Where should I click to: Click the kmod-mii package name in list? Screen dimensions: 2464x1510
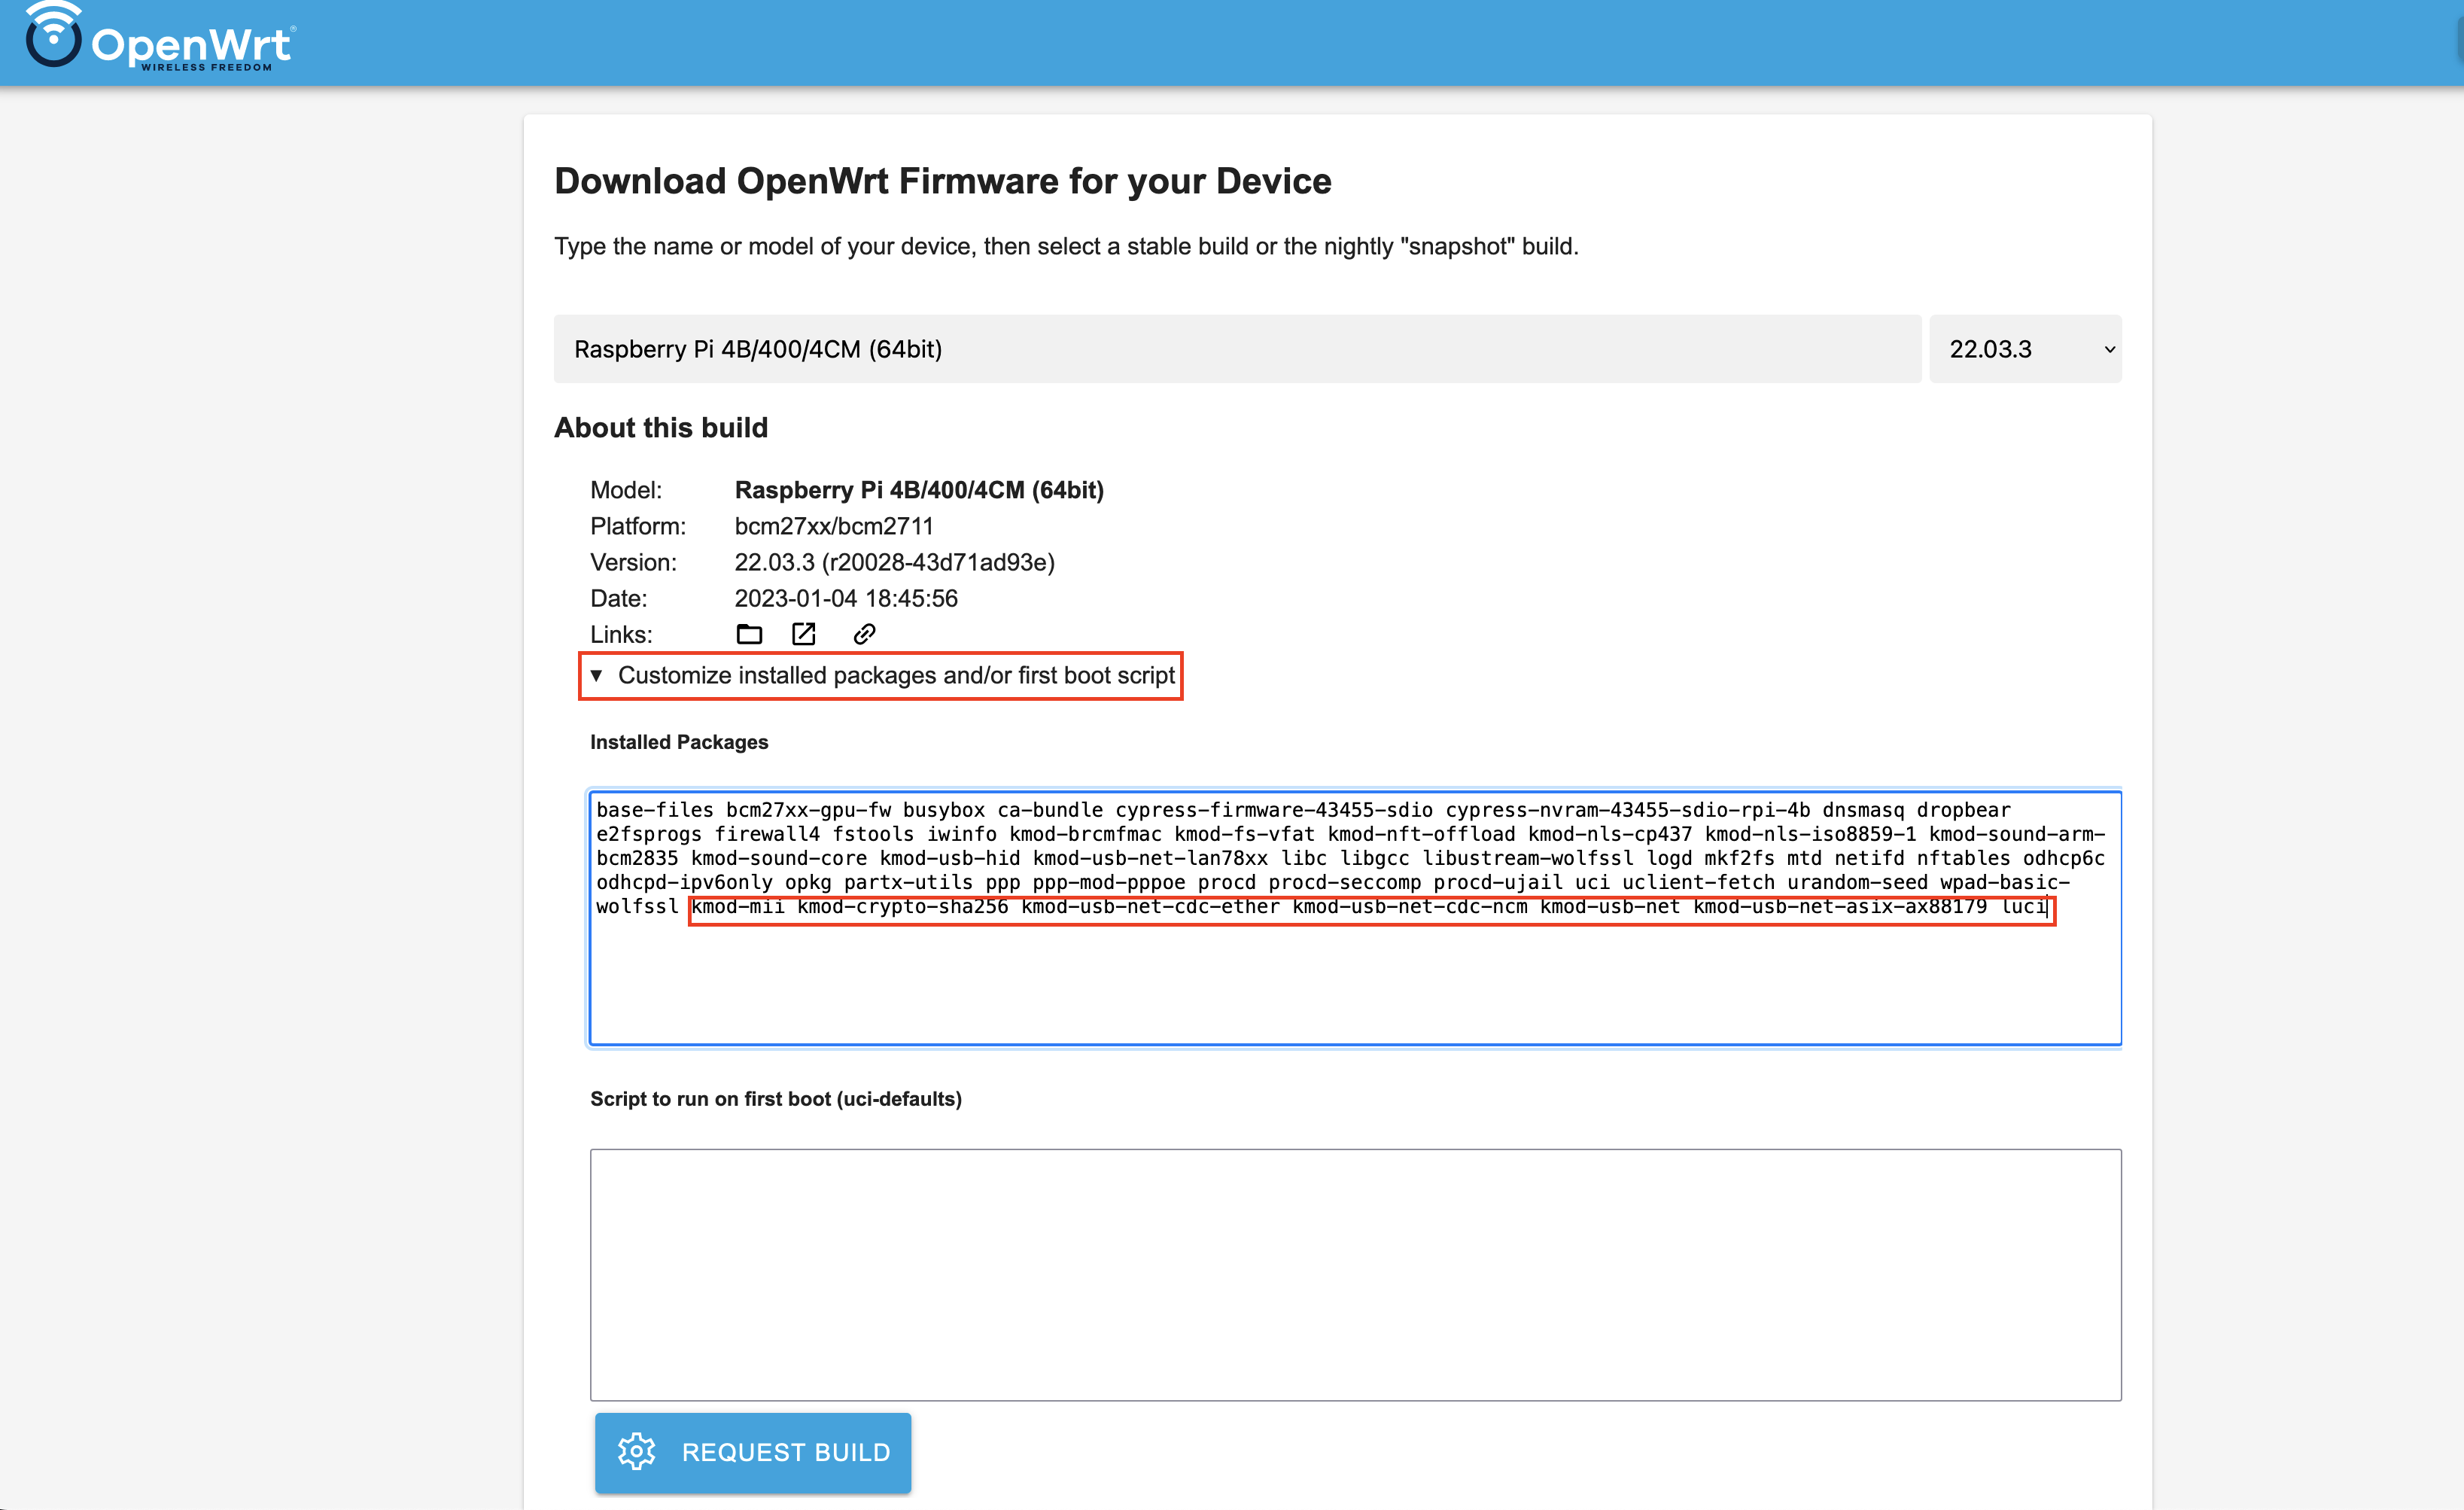[x=738, y=907]
